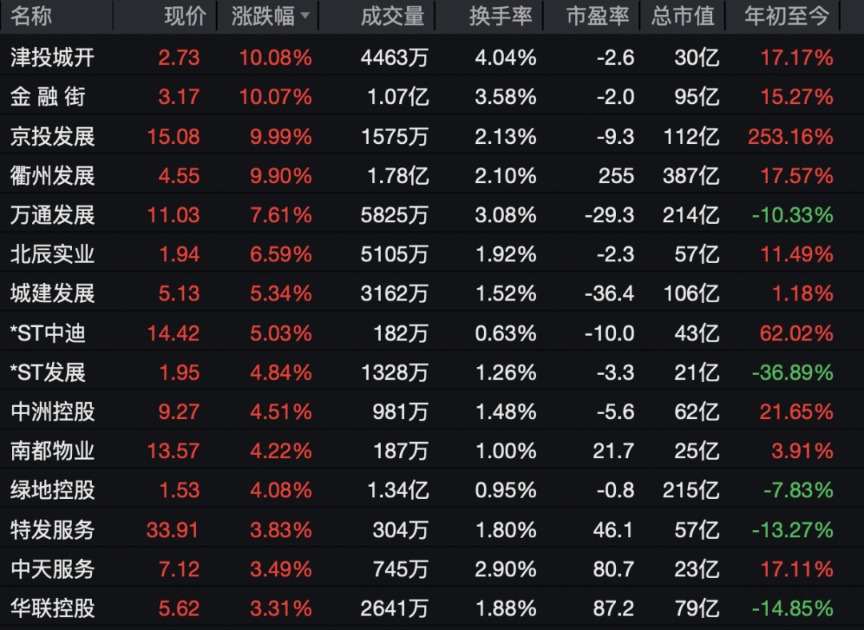Screen dimensions: 864x630
Task: Select the 绿地控股 row
Action: [52, 490]
